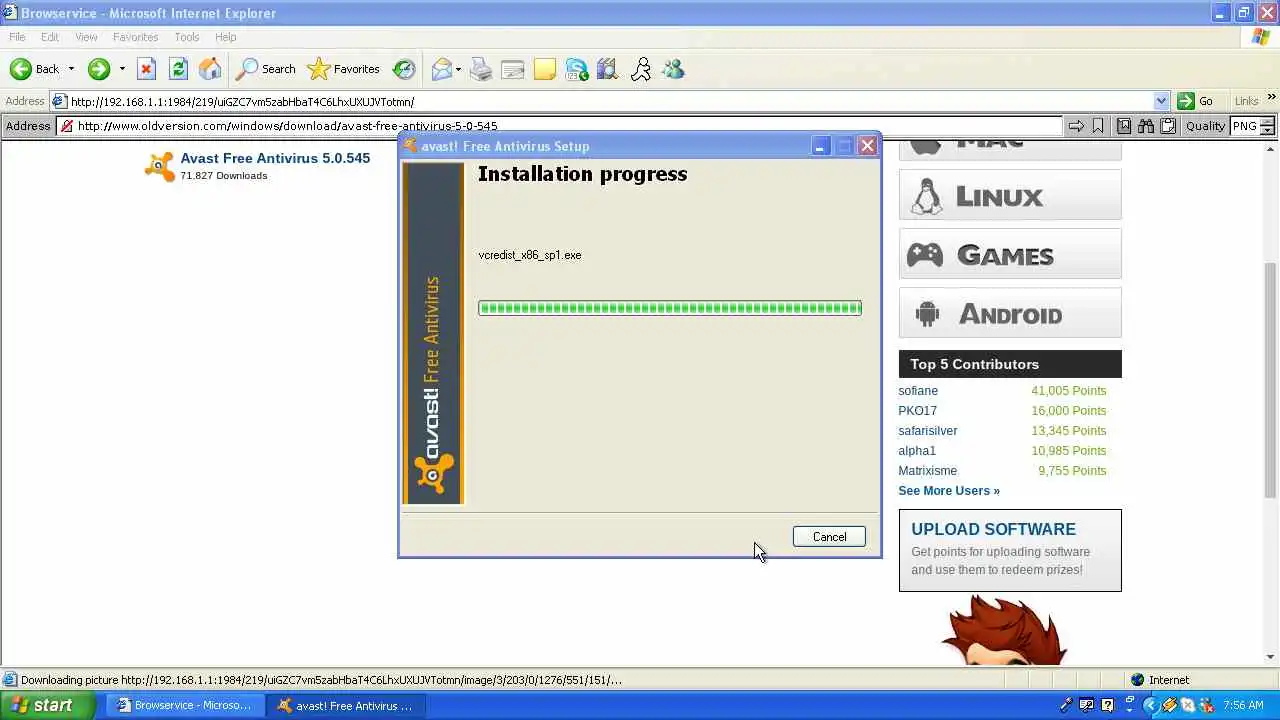
Task: Click the Edit page toolbar icon
Action: point(513,69)
